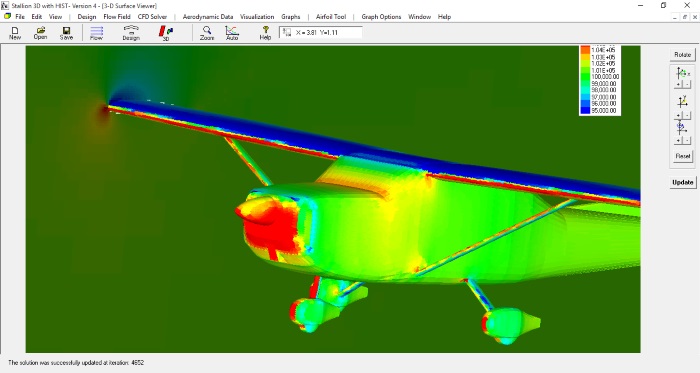Select the 3D view toolbar icon

click(166, 33)
